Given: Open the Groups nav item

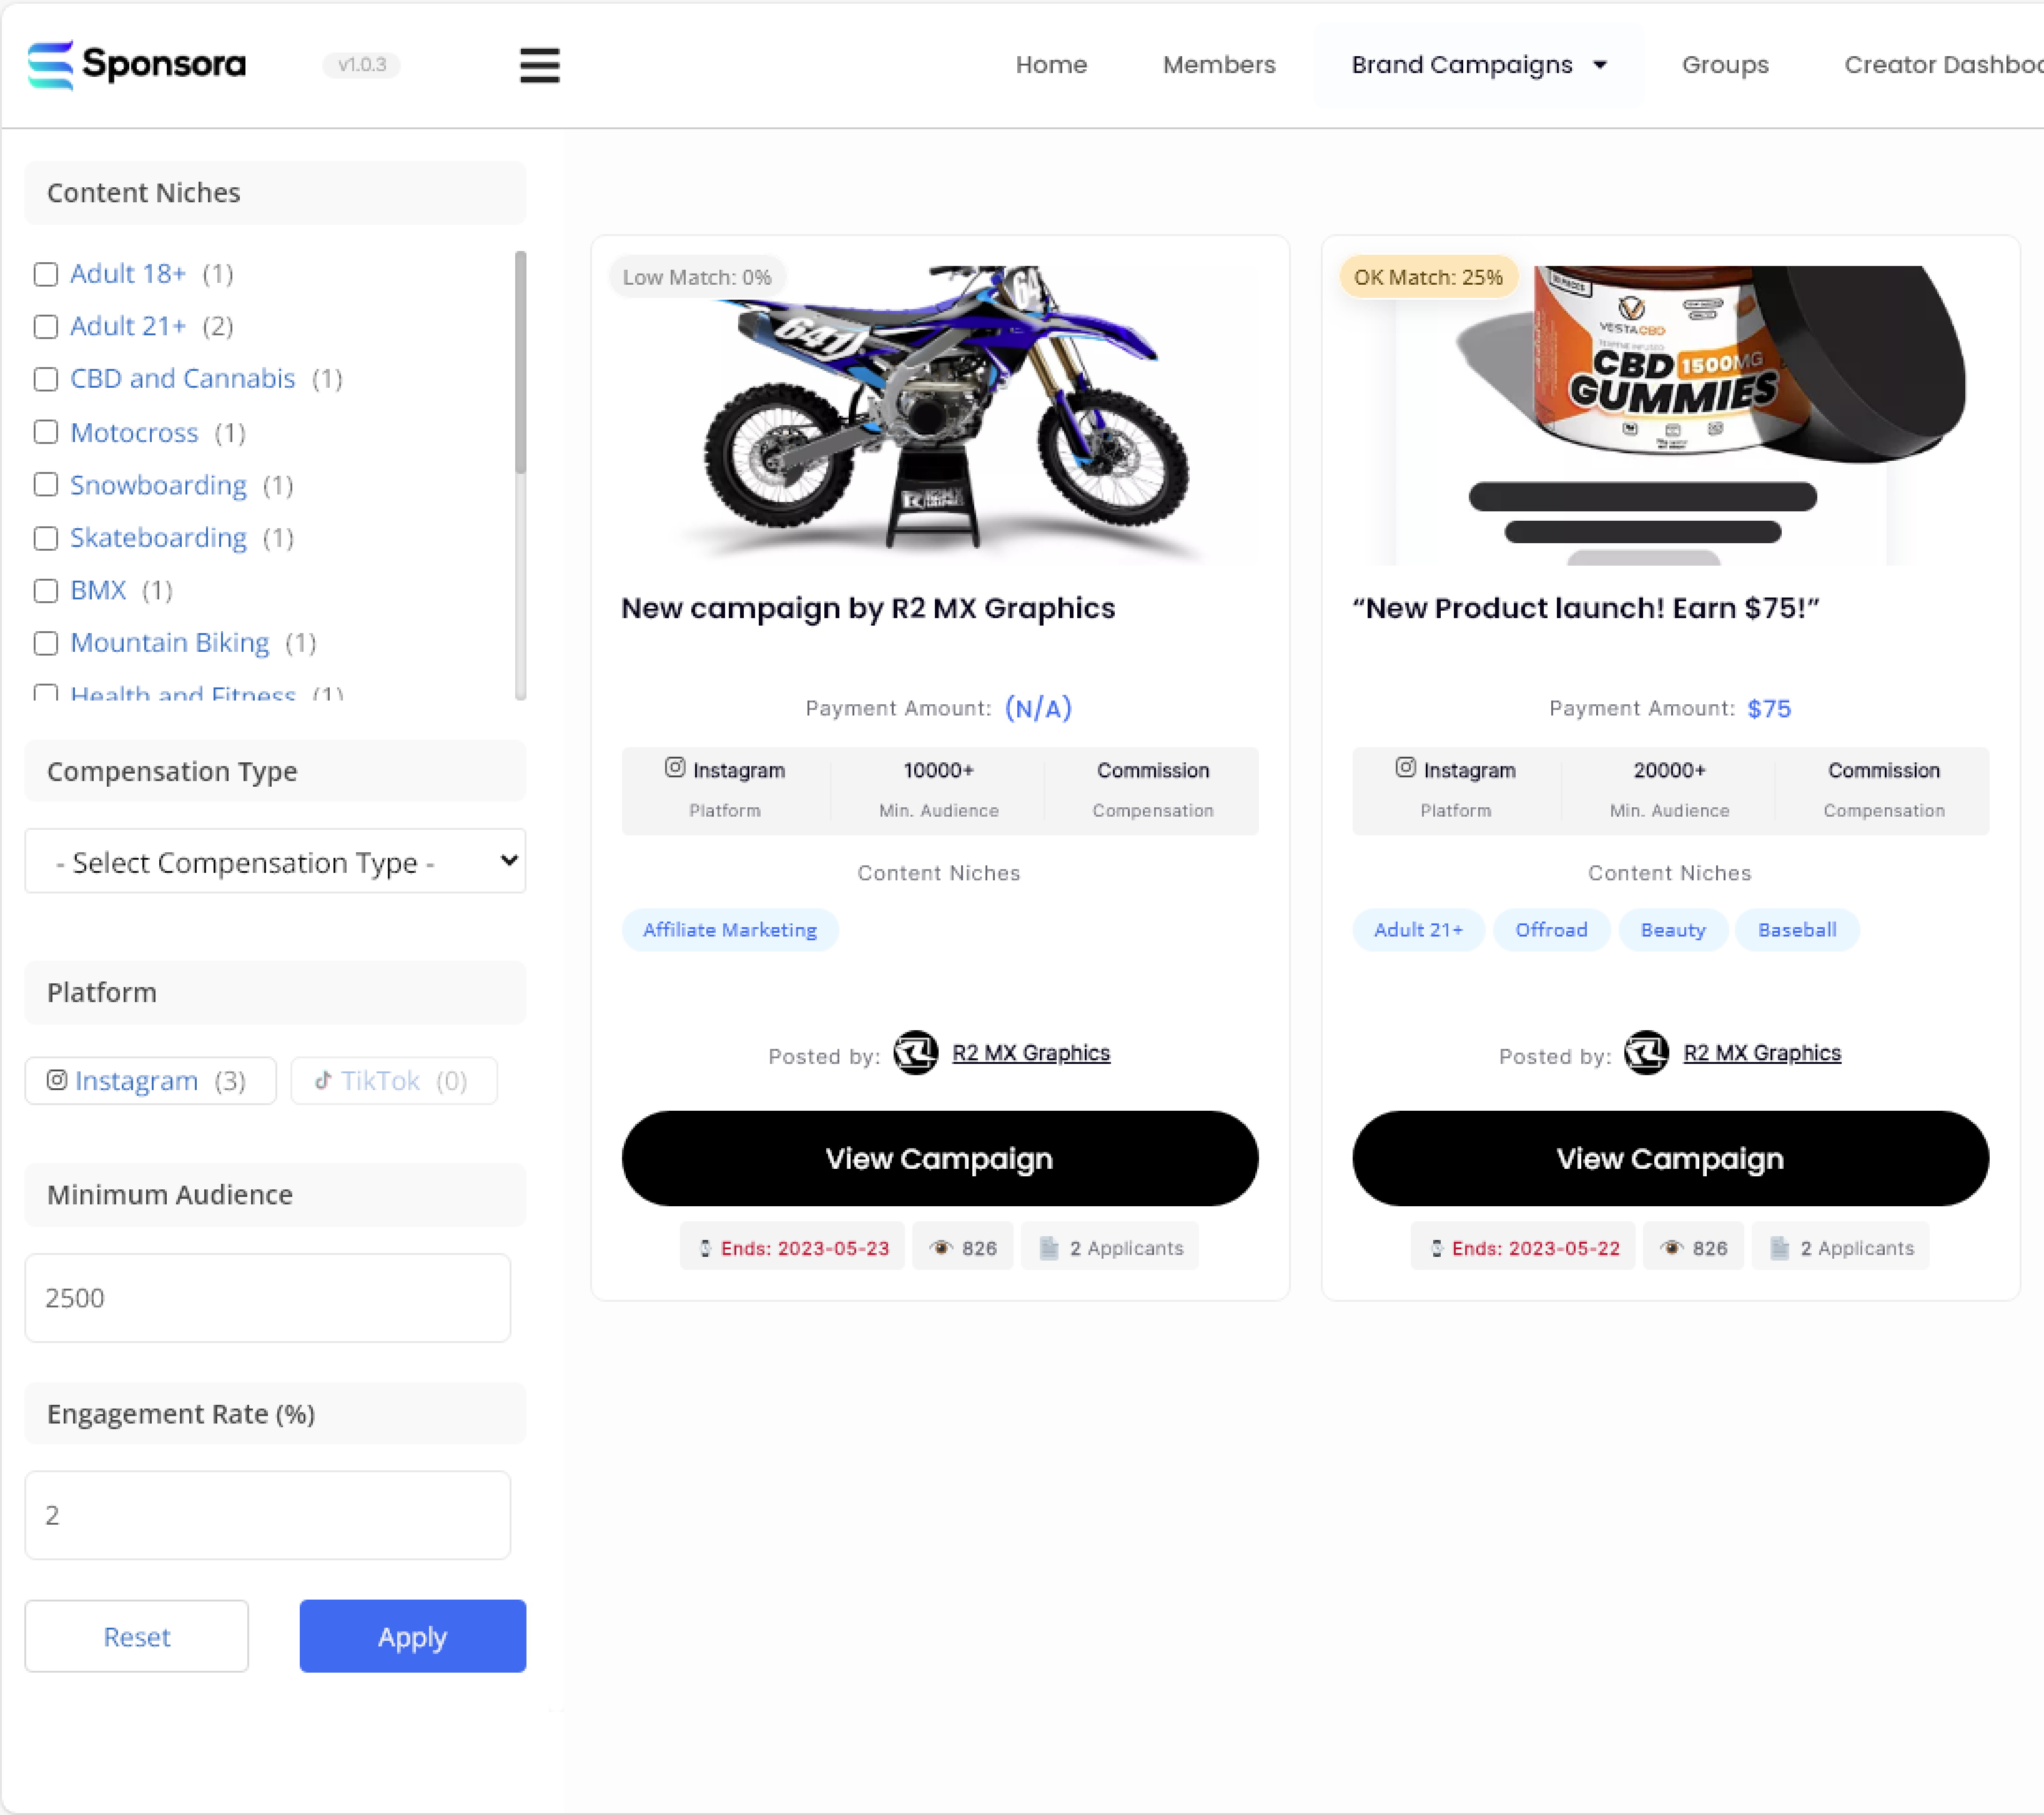Looking at the screenshot, I should (1725, 65).
